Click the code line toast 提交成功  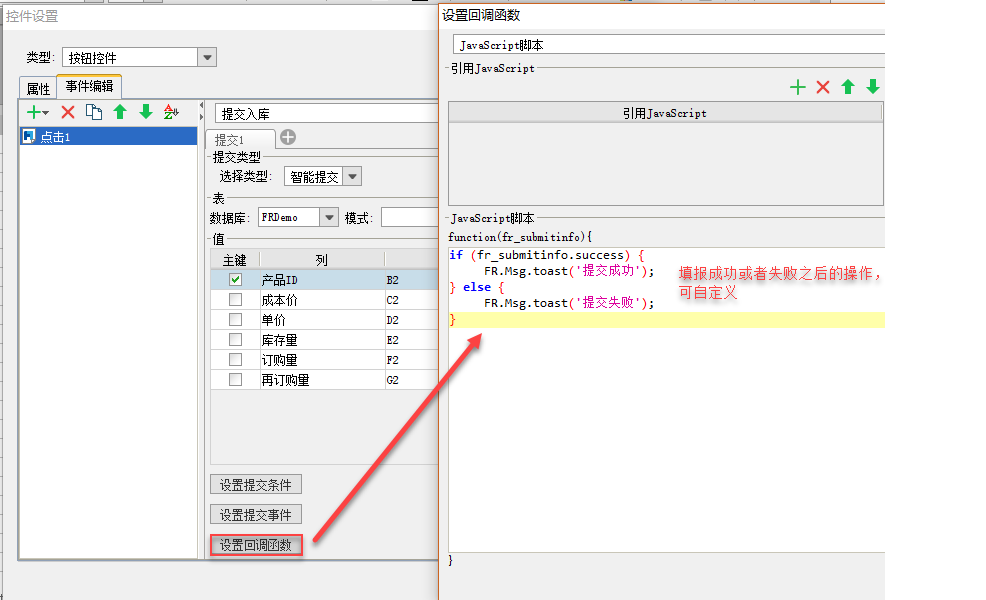pos(568,271)
